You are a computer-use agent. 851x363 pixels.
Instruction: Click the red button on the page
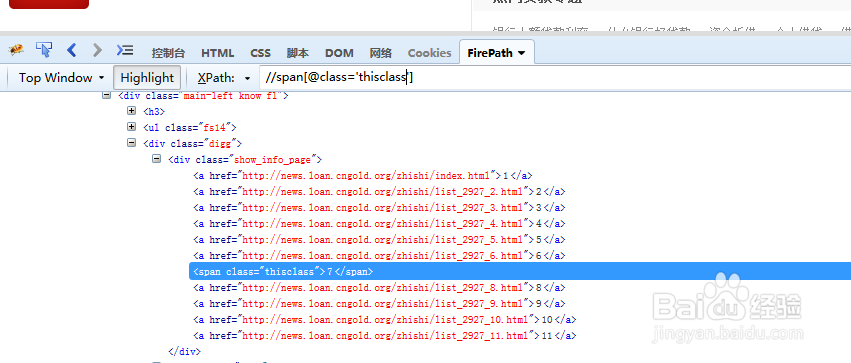(x=49, y=4)
